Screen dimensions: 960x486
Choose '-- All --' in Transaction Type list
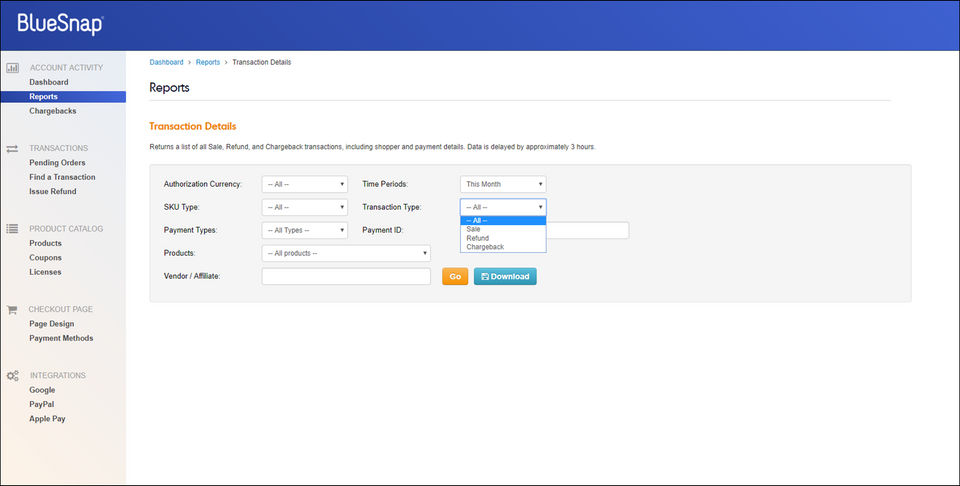[503, 220]
